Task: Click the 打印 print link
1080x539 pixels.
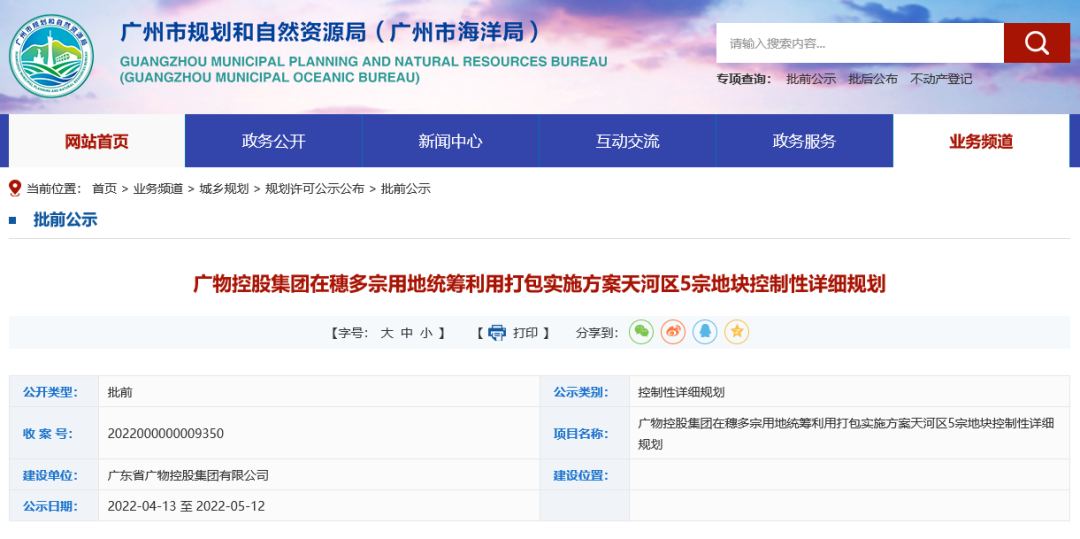Action: point(525,333)
